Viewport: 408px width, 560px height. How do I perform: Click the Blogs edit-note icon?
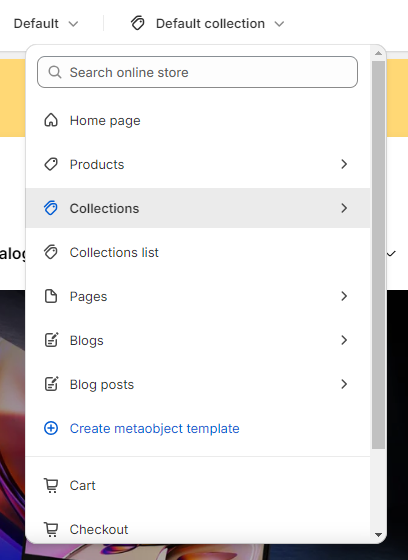click(51, 340)
